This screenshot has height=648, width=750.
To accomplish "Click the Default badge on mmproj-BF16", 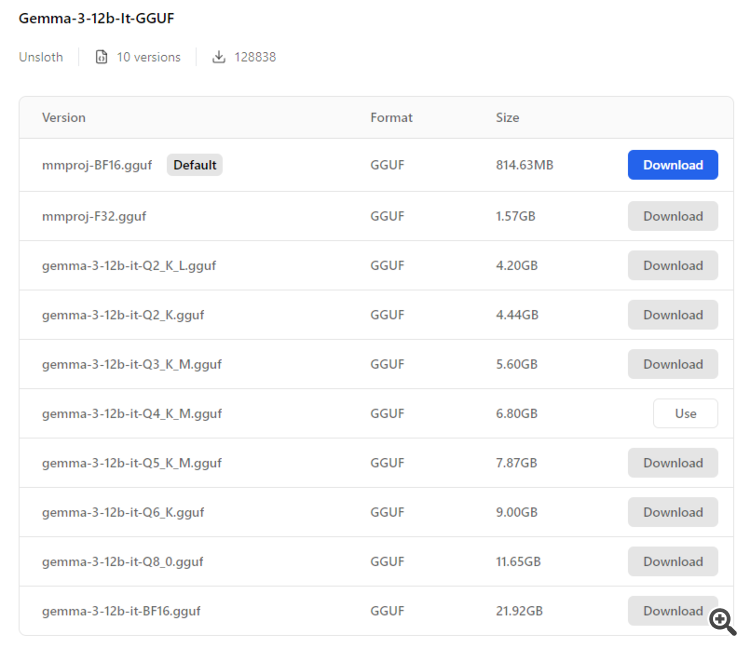I will point(195,165).
